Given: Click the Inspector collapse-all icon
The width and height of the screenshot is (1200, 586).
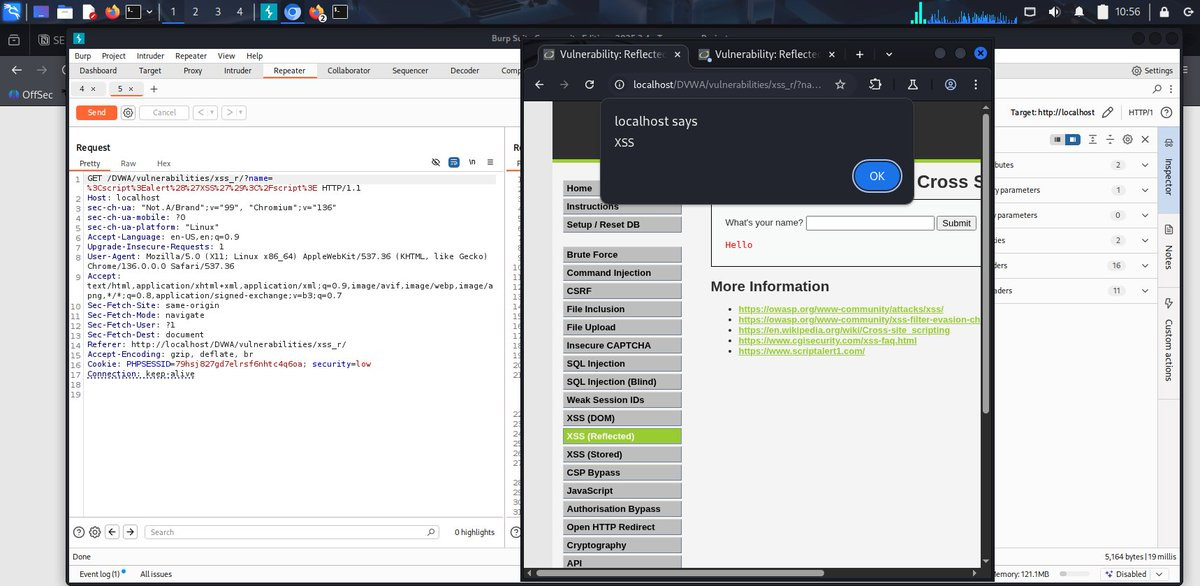Looking at the screenshot, I should coord(1110,140).
